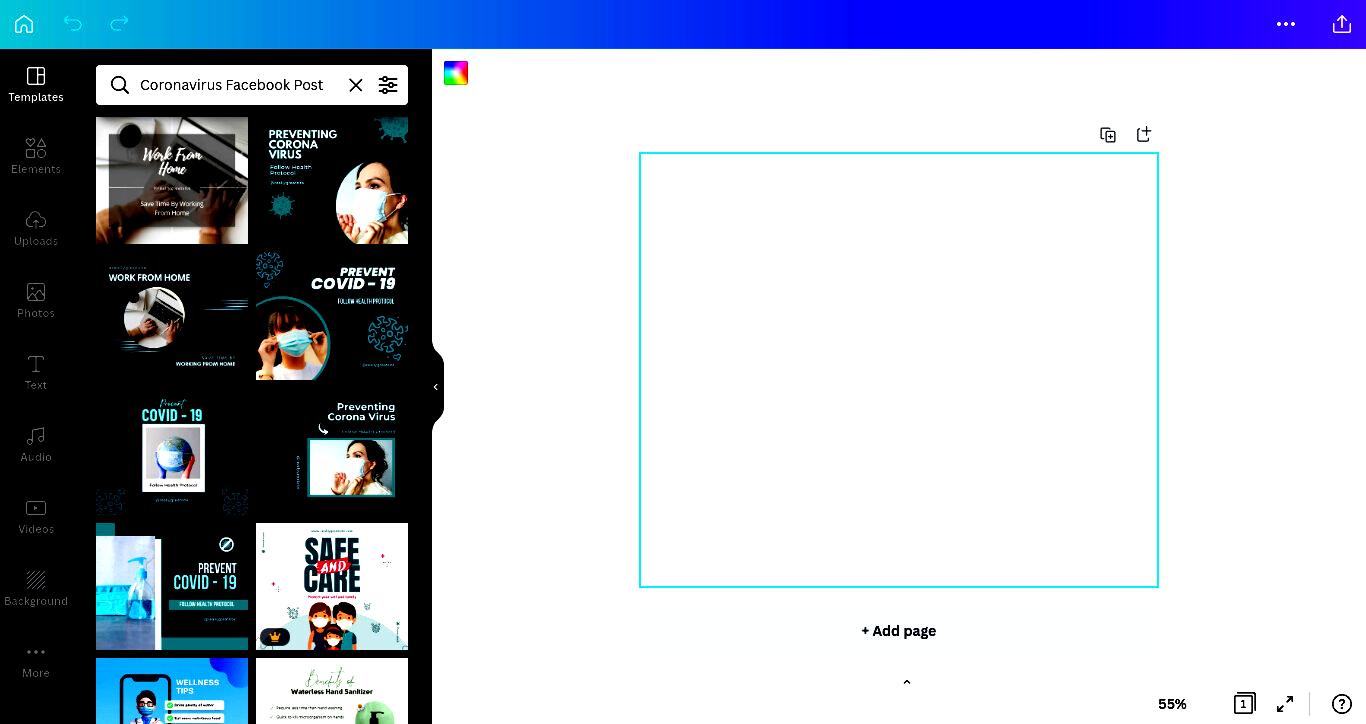Clear the search query
The height and width of the screenshot is (724, 1366).
click(x=355, y=85)
